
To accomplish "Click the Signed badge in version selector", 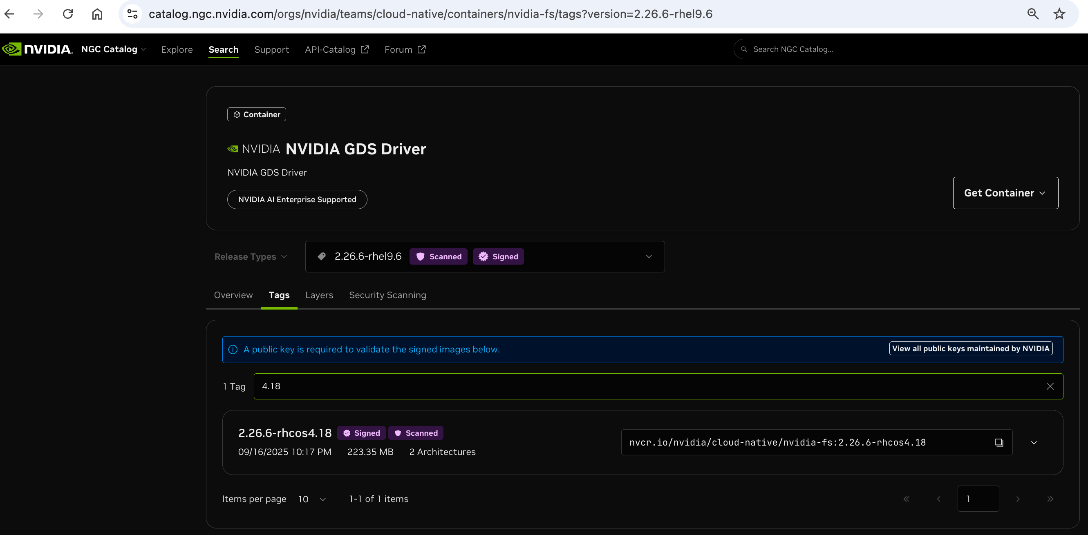I will click(498, 256).
